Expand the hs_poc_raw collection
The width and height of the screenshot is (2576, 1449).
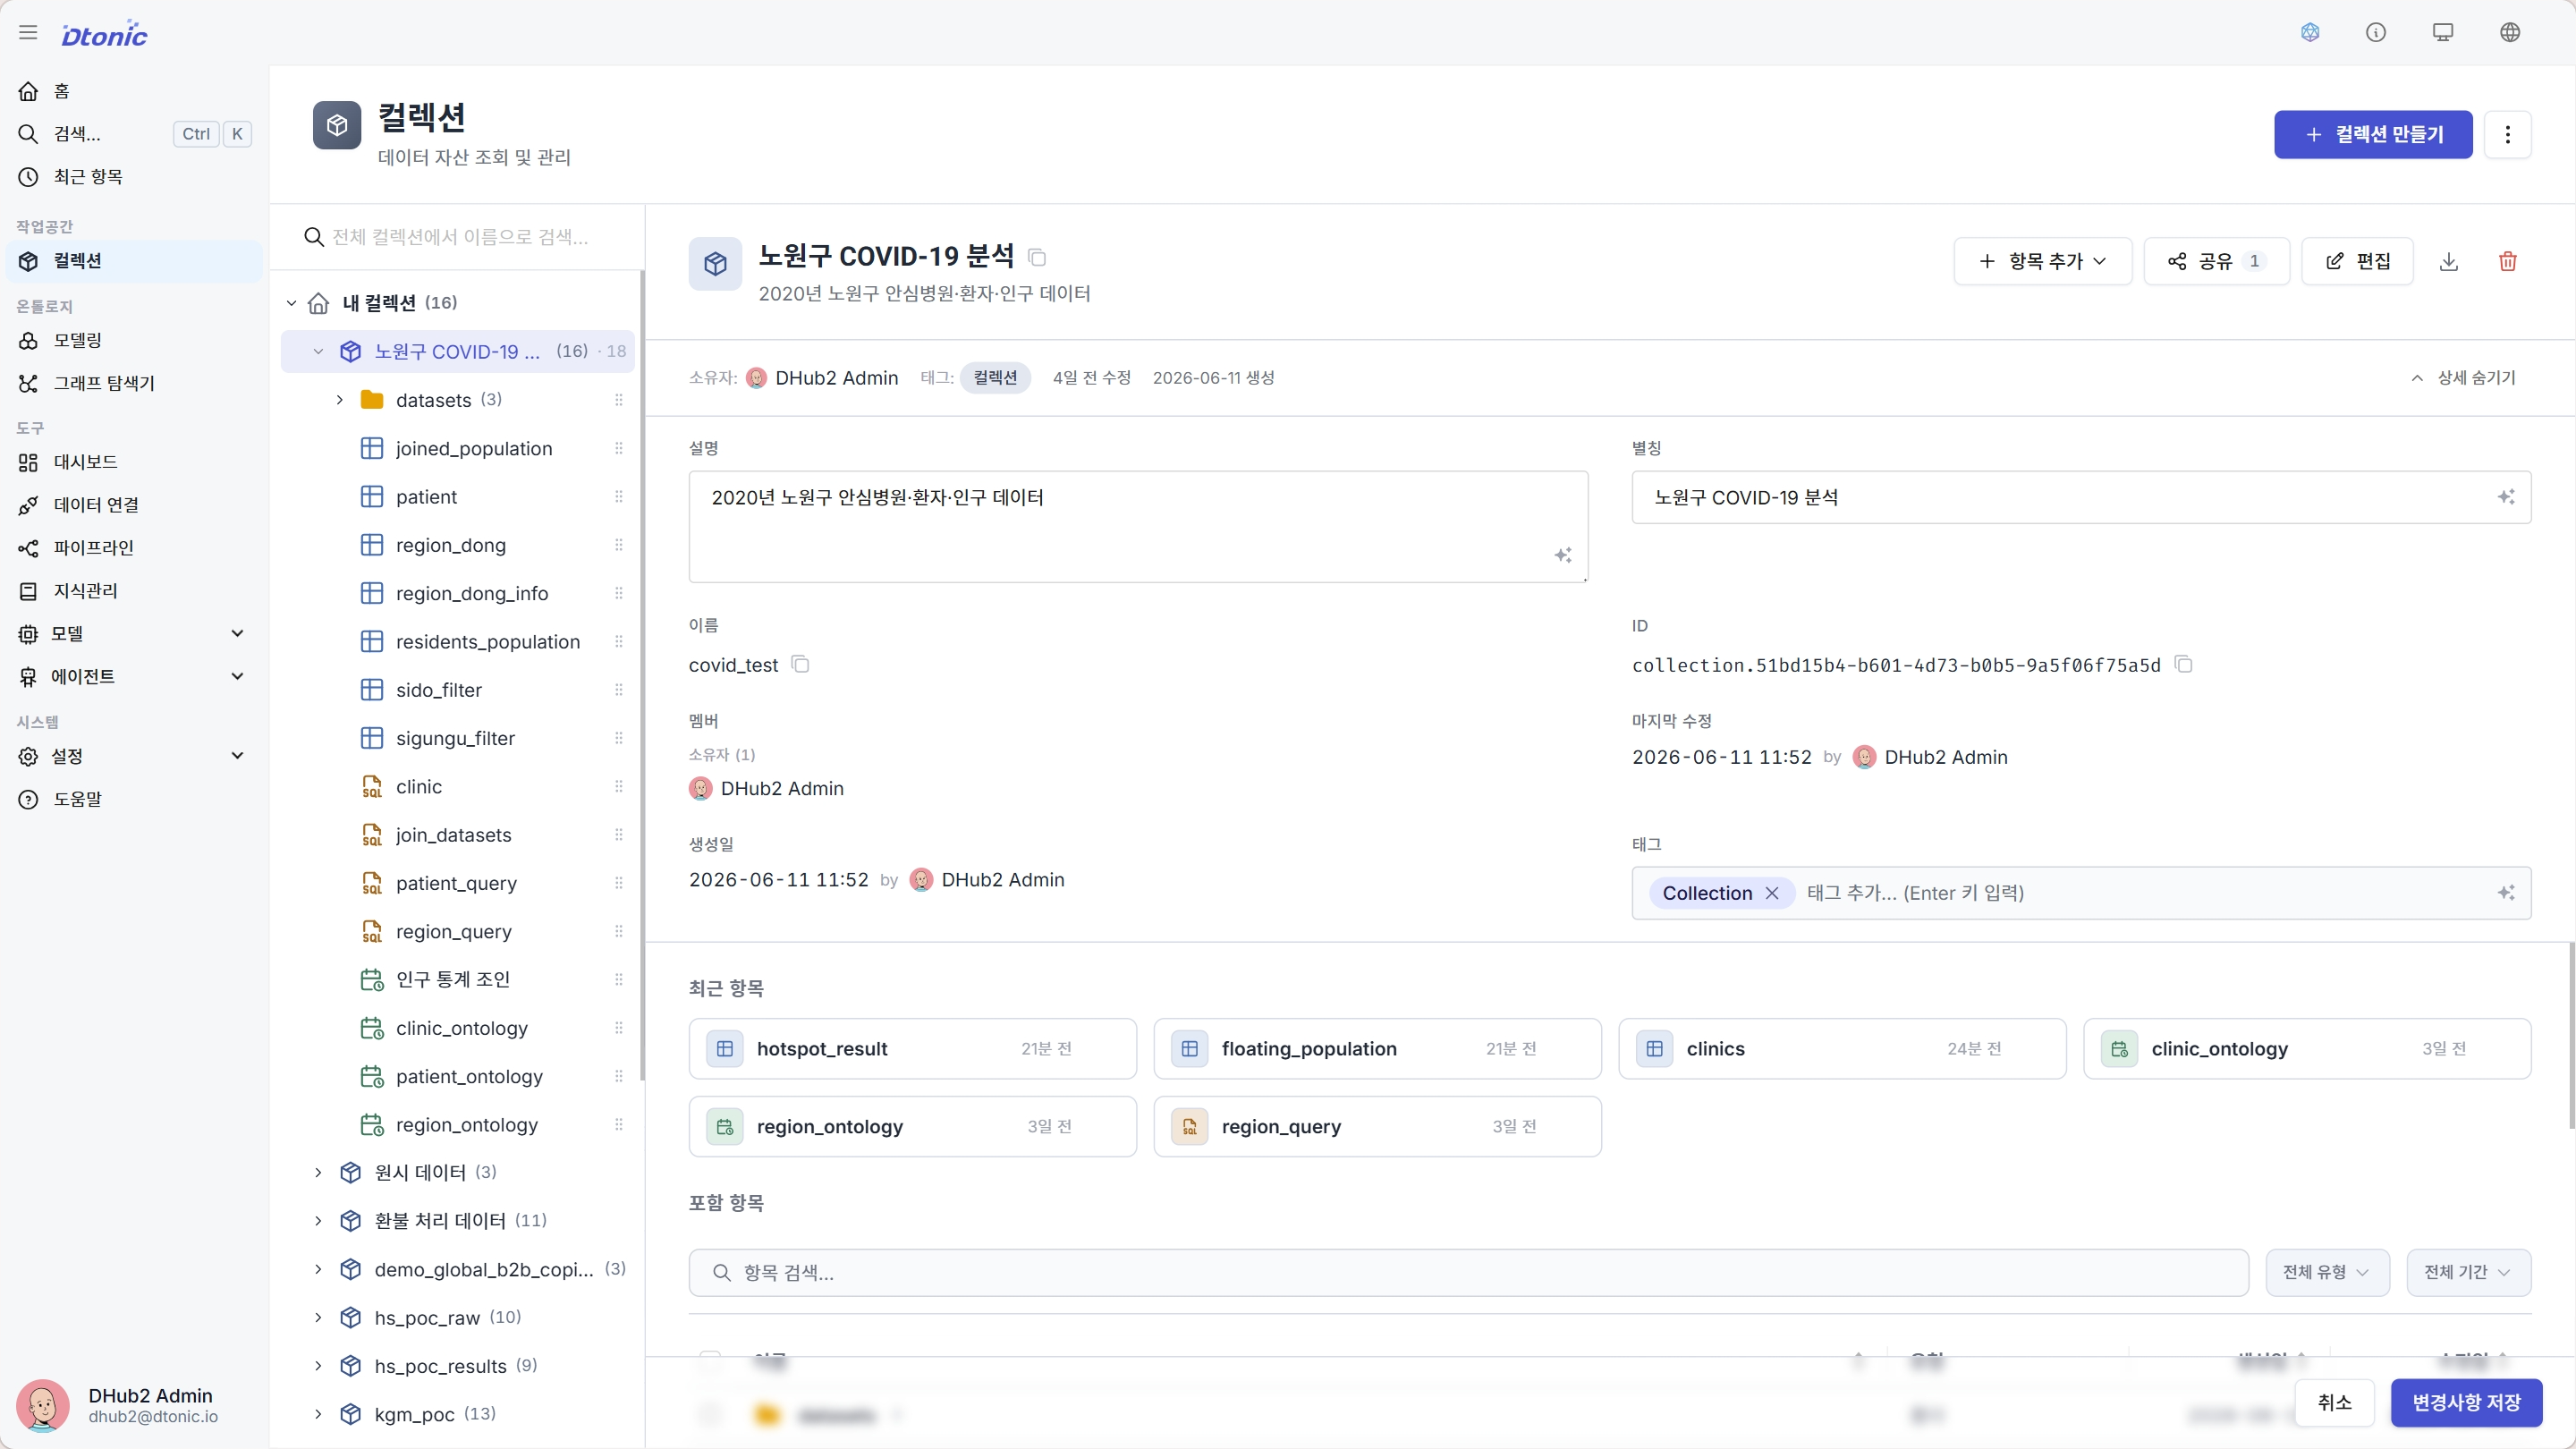318,1317
